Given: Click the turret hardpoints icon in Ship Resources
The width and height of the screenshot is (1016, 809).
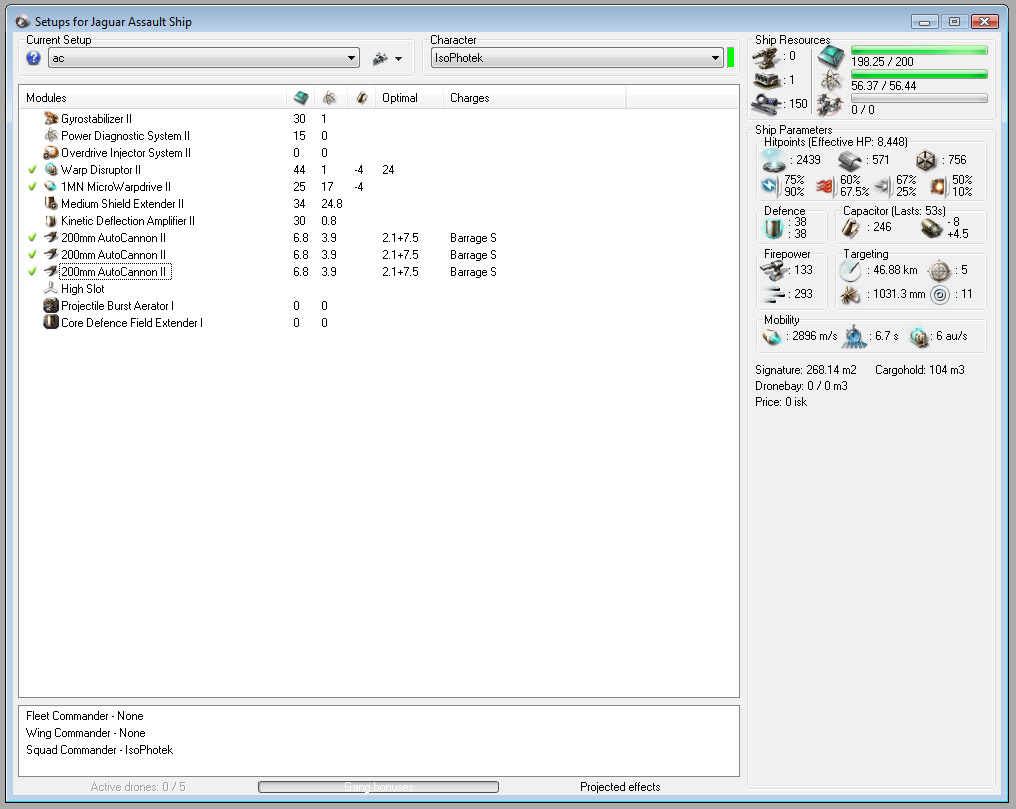Looking at the screenshot, I should [766, 57].
